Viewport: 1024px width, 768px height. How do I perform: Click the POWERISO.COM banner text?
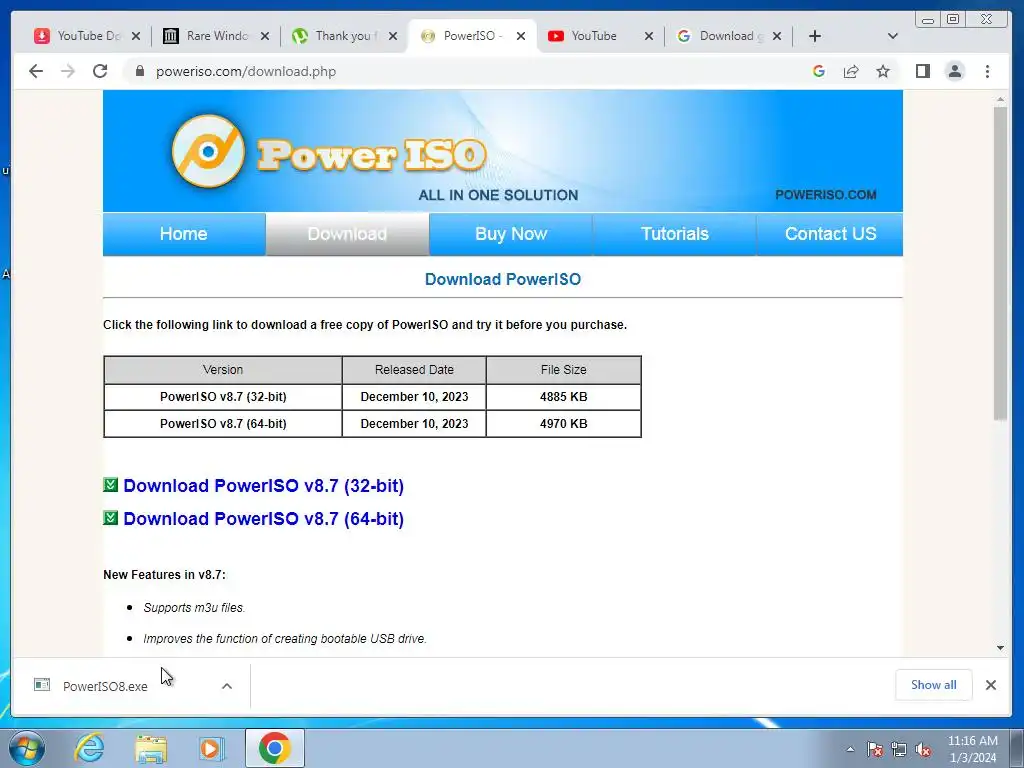coord(825,195)
